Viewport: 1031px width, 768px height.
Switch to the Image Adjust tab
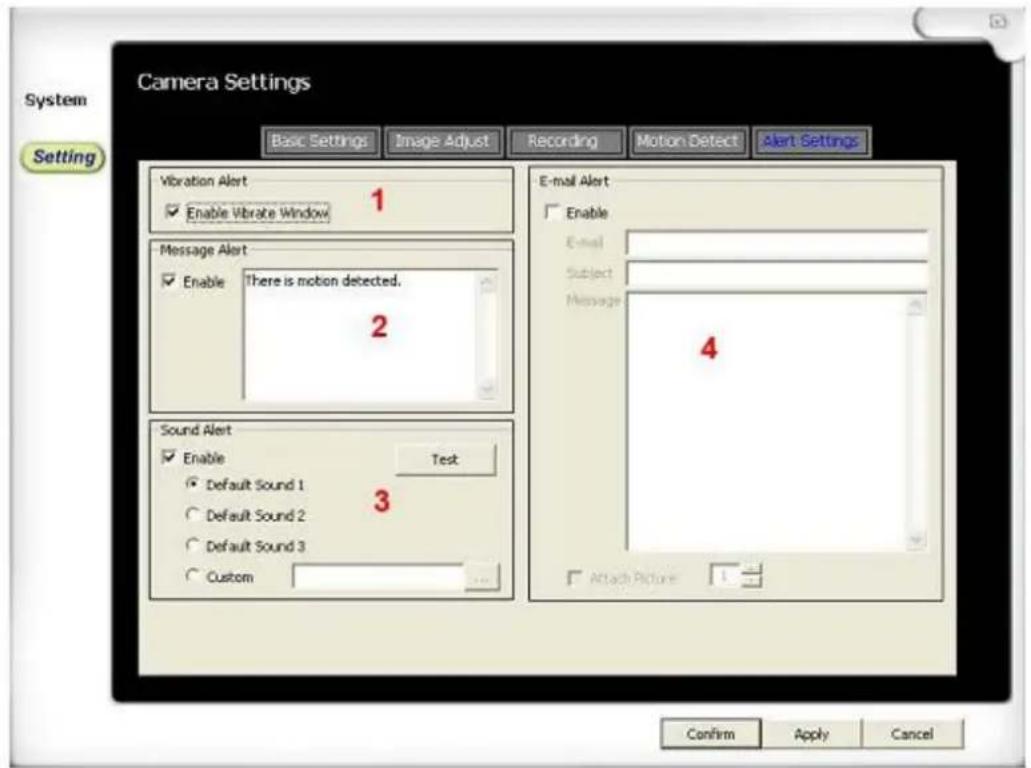pyautogui.click(x=442, y=142)
